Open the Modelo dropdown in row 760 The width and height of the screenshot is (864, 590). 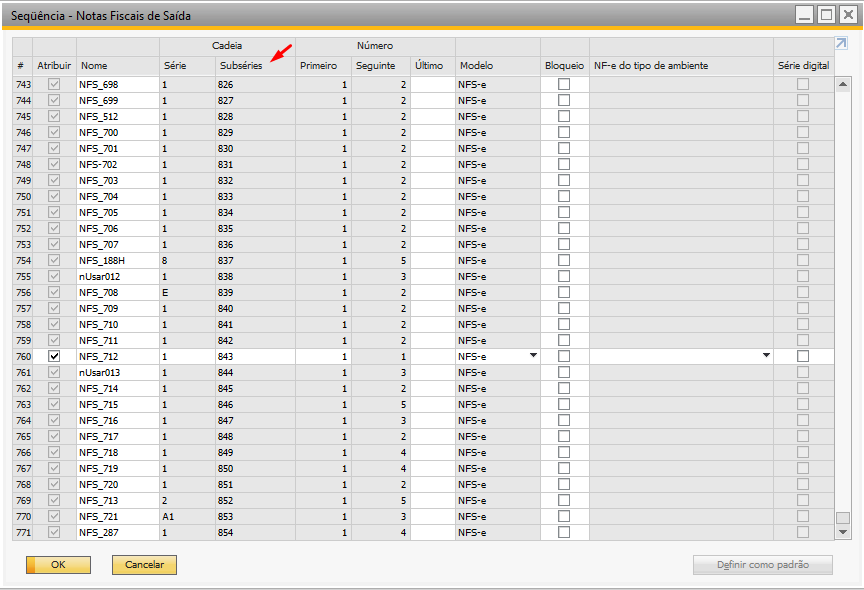click(532, 356)
